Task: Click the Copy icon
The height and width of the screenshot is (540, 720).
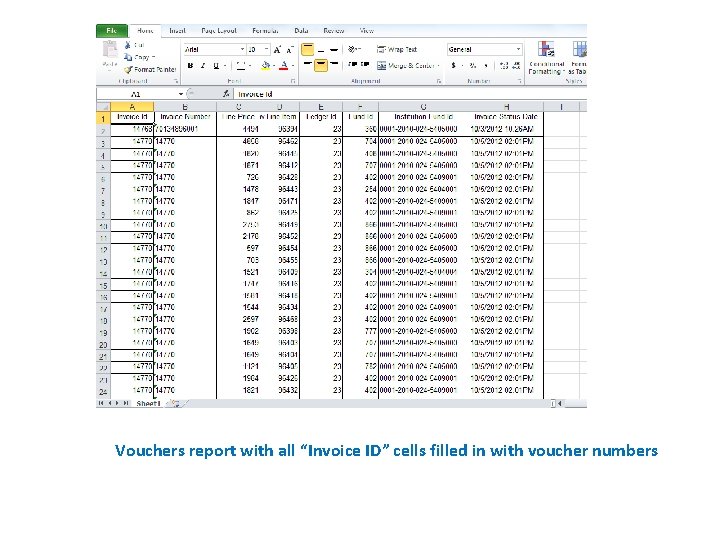Action: [x=128, y=57]
